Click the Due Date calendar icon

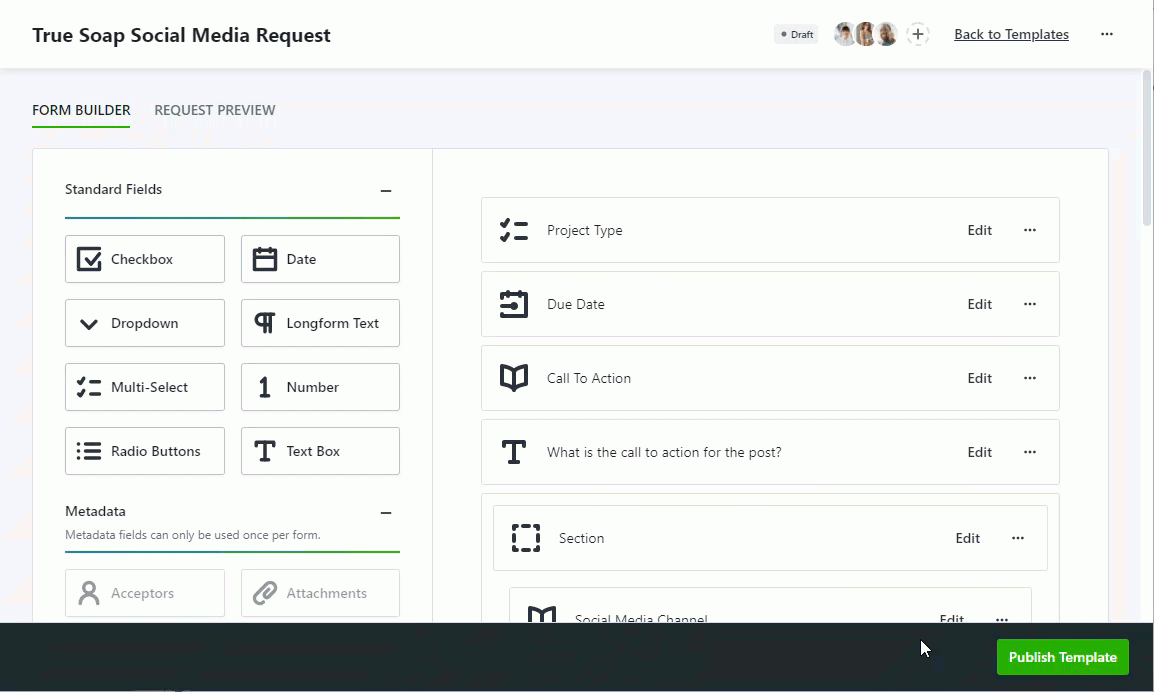tap(514, 304)
